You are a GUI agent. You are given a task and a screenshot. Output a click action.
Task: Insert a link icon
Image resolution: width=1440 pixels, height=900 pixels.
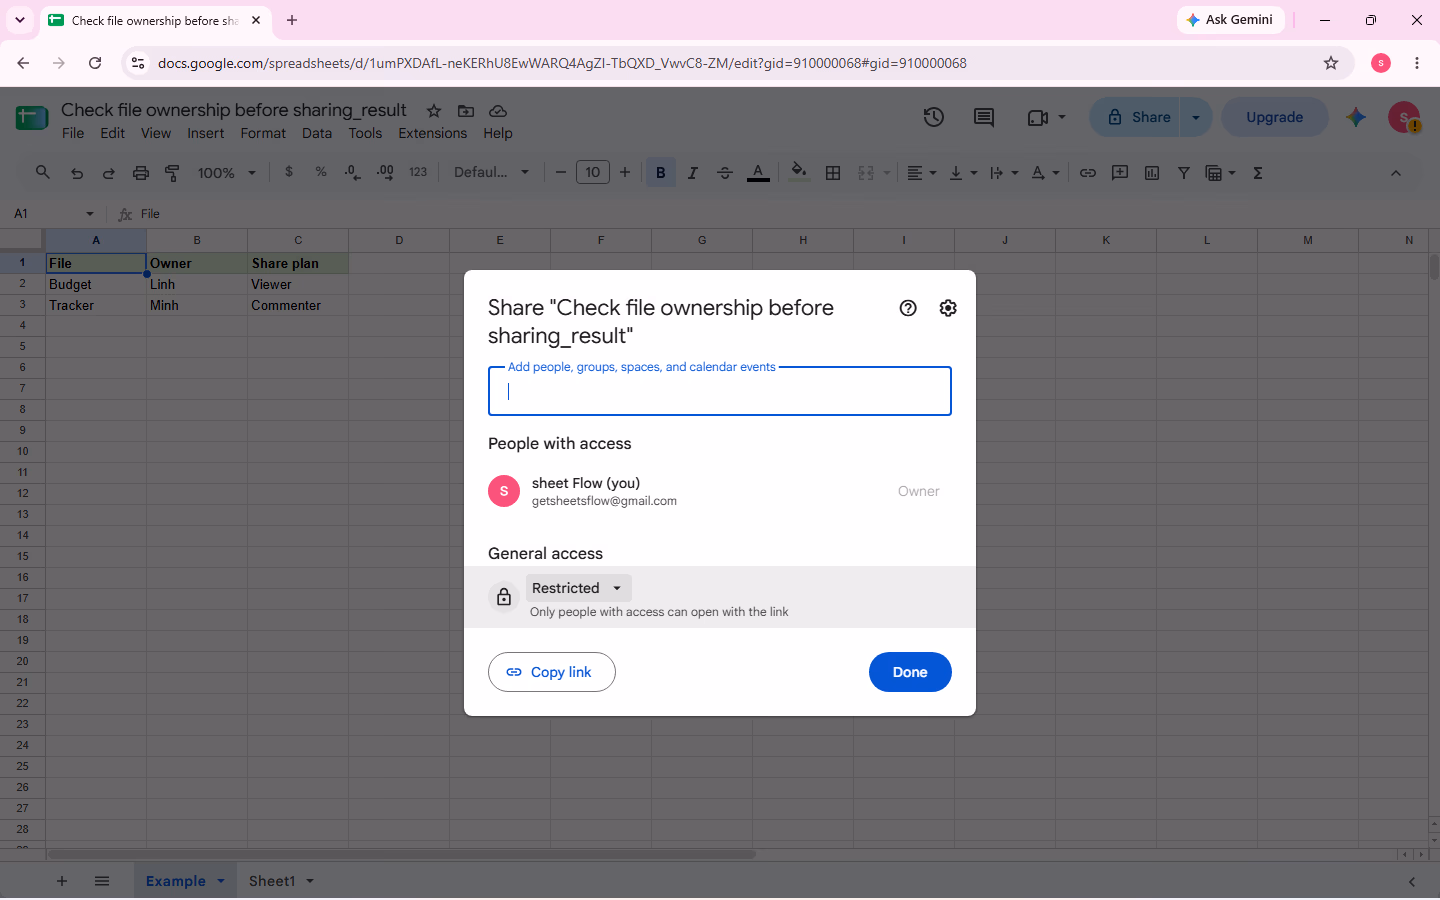point(1088,173)
